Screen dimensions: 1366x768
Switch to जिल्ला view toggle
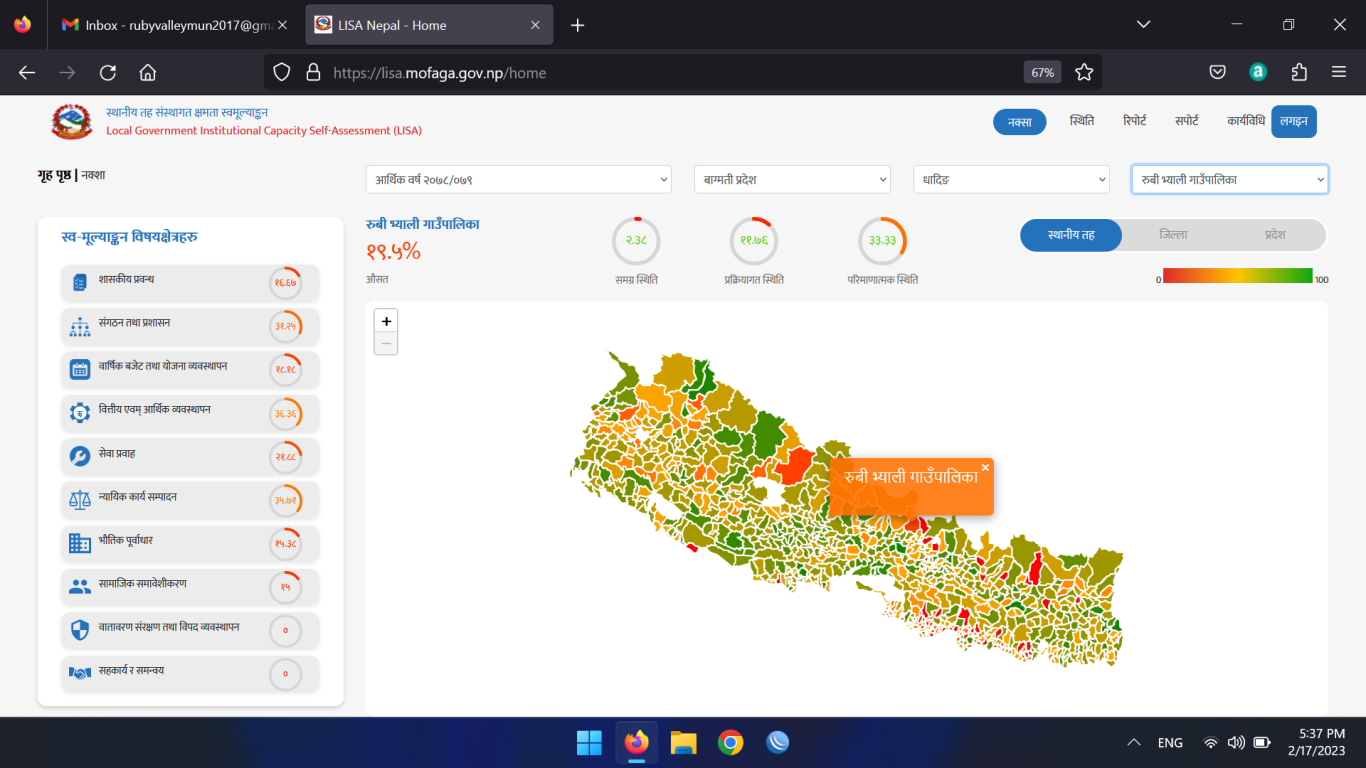pyautogui.click(x=1173, y=235)
